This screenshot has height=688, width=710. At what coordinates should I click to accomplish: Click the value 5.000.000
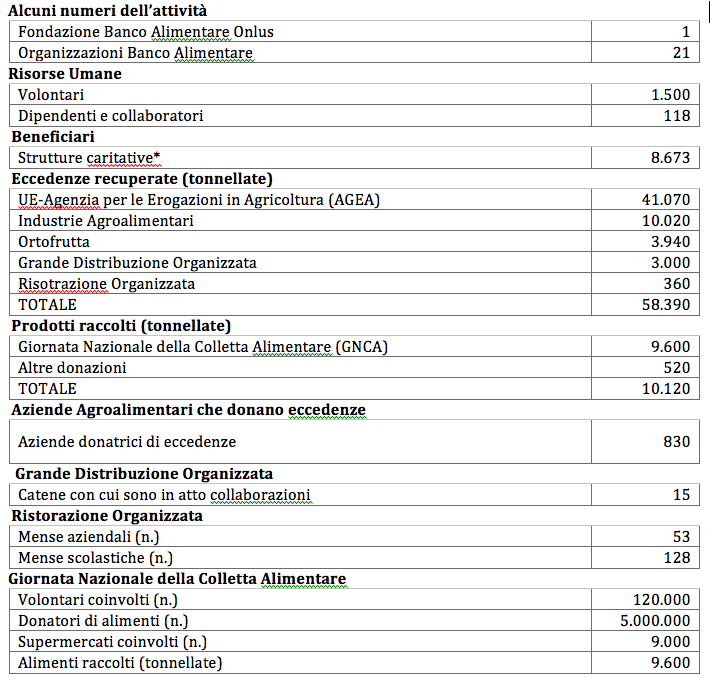pyautogui.click(x=655, y=621)
